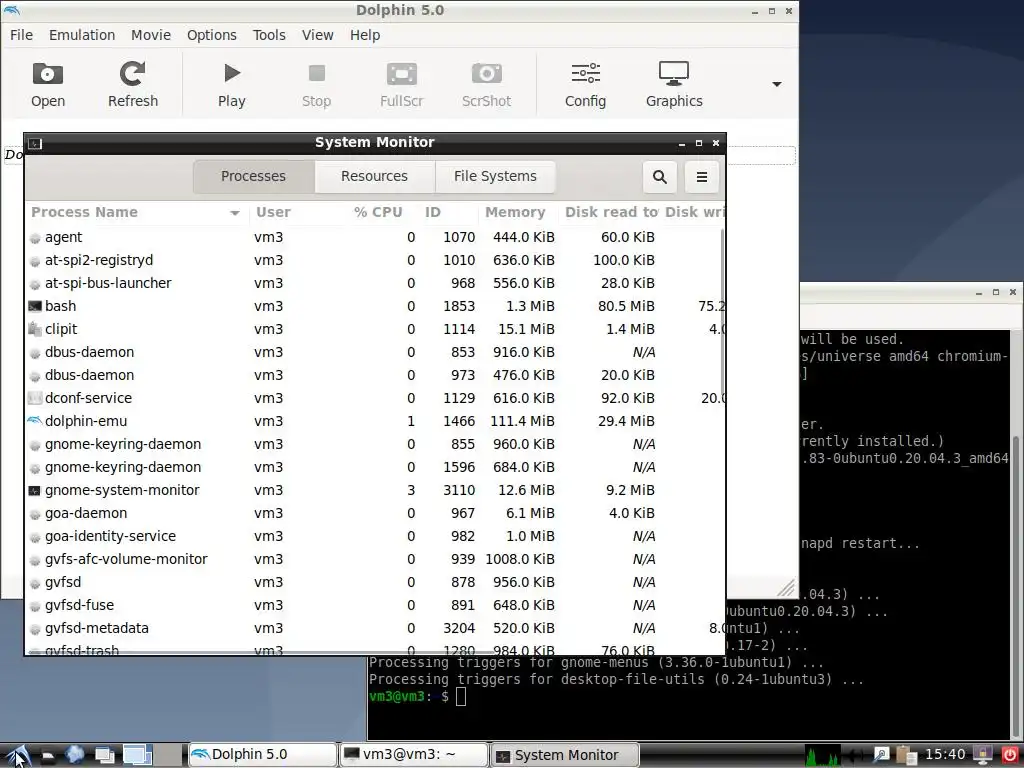This screenshot has width=1024, height=768.
Task: Open the Help menu in Dolphin
Action: coord(364,35)
